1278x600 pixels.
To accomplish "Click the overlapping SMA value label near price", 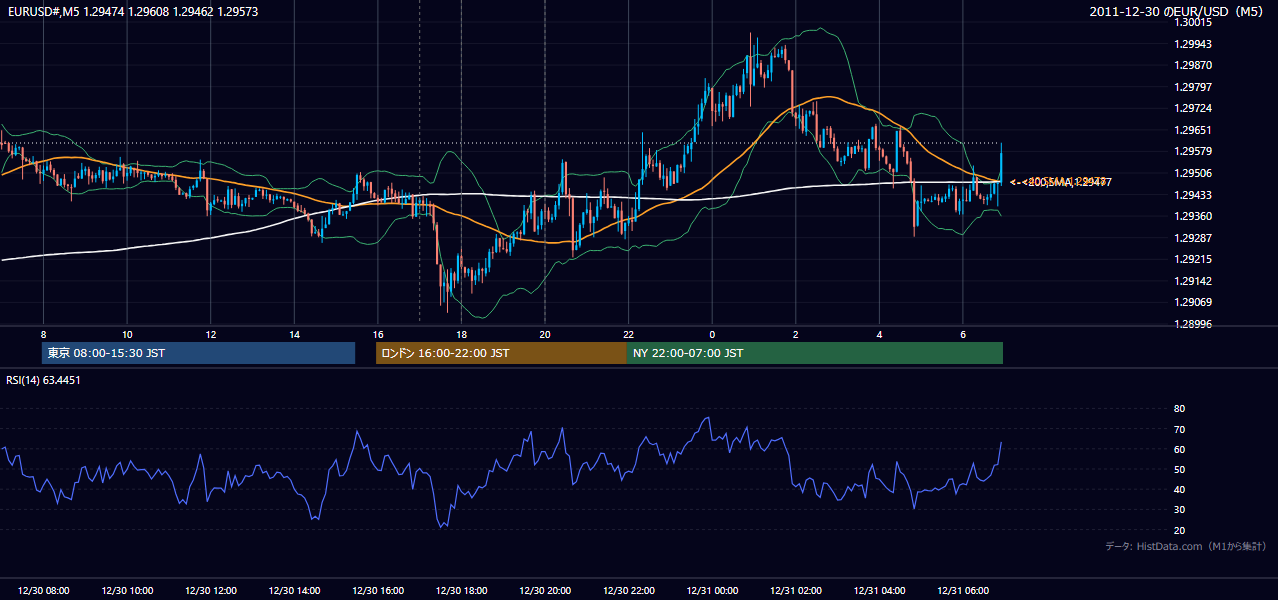I will click(x=1061, y=182).
